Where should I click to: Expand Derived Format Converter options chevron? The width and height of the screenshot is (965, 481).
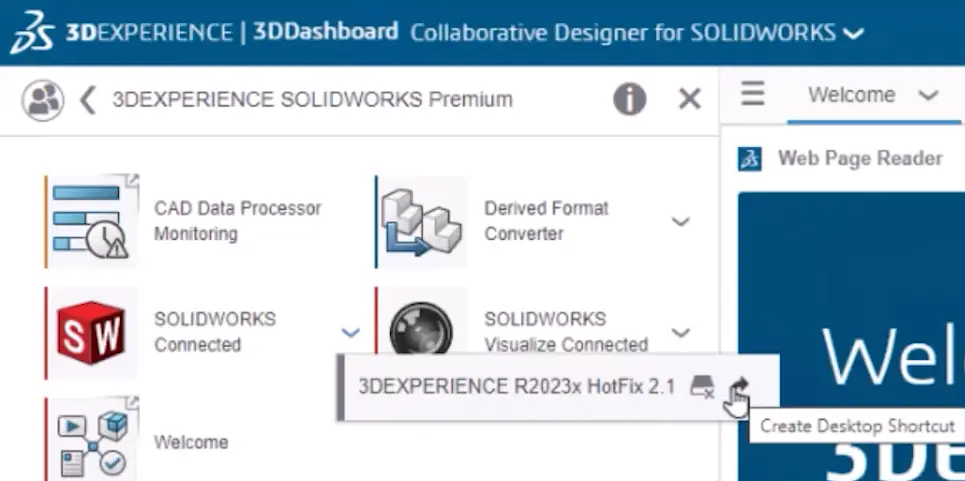[x=680, y=221]
